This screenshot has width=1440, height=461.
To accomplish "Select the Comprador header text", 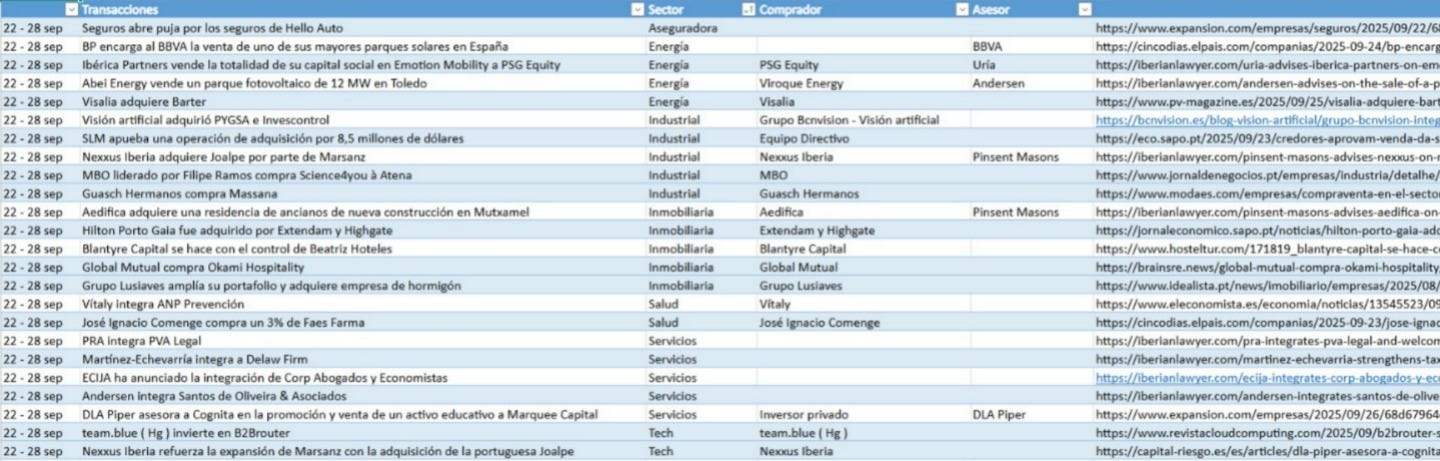I will (x=790, y=9).
